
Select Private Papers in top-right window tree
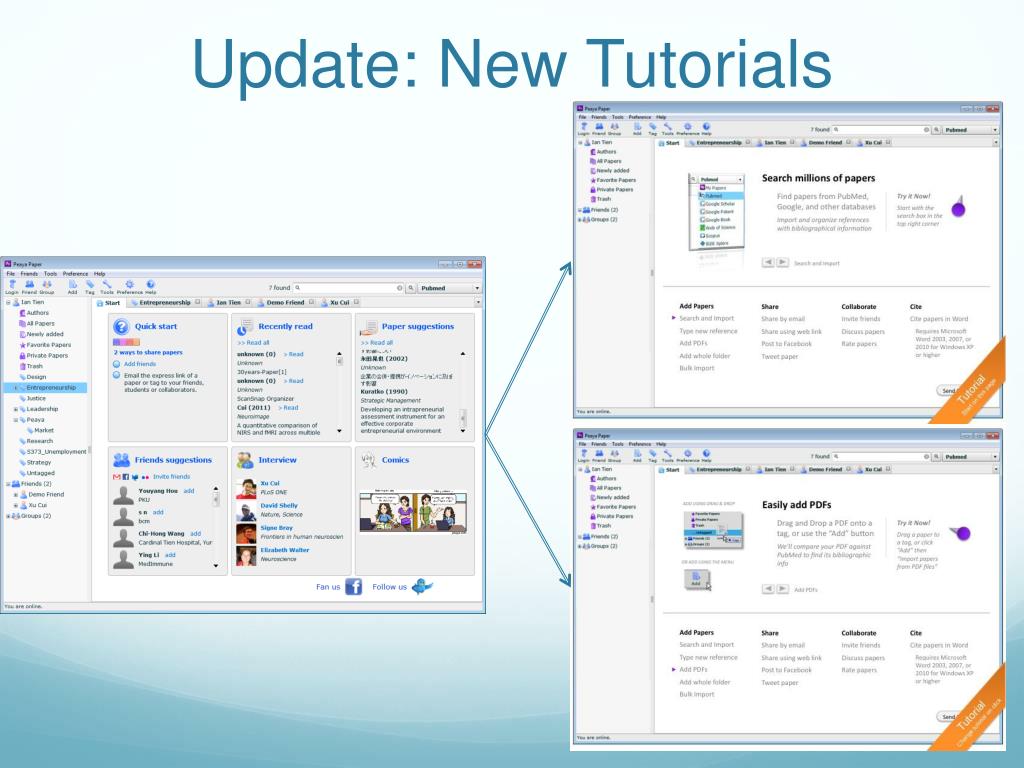pos(612,189)
